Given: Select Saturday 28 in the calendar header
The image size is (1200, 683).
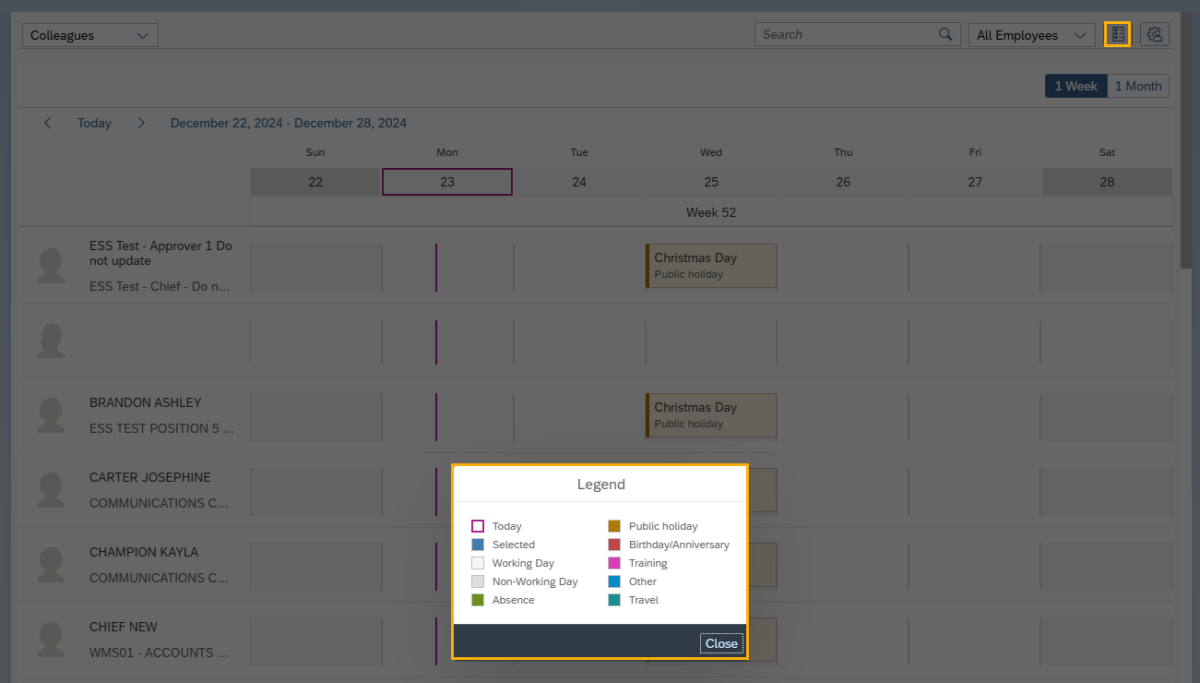Looking at the screenshot, I should tap(1106, 182).
